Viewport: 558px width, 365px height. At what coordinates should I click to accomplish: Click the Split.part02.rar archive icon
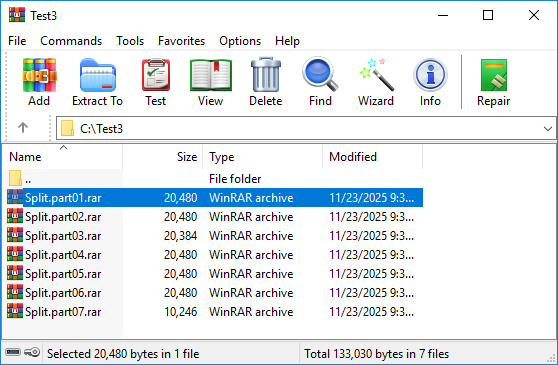[x=15, y=216]
